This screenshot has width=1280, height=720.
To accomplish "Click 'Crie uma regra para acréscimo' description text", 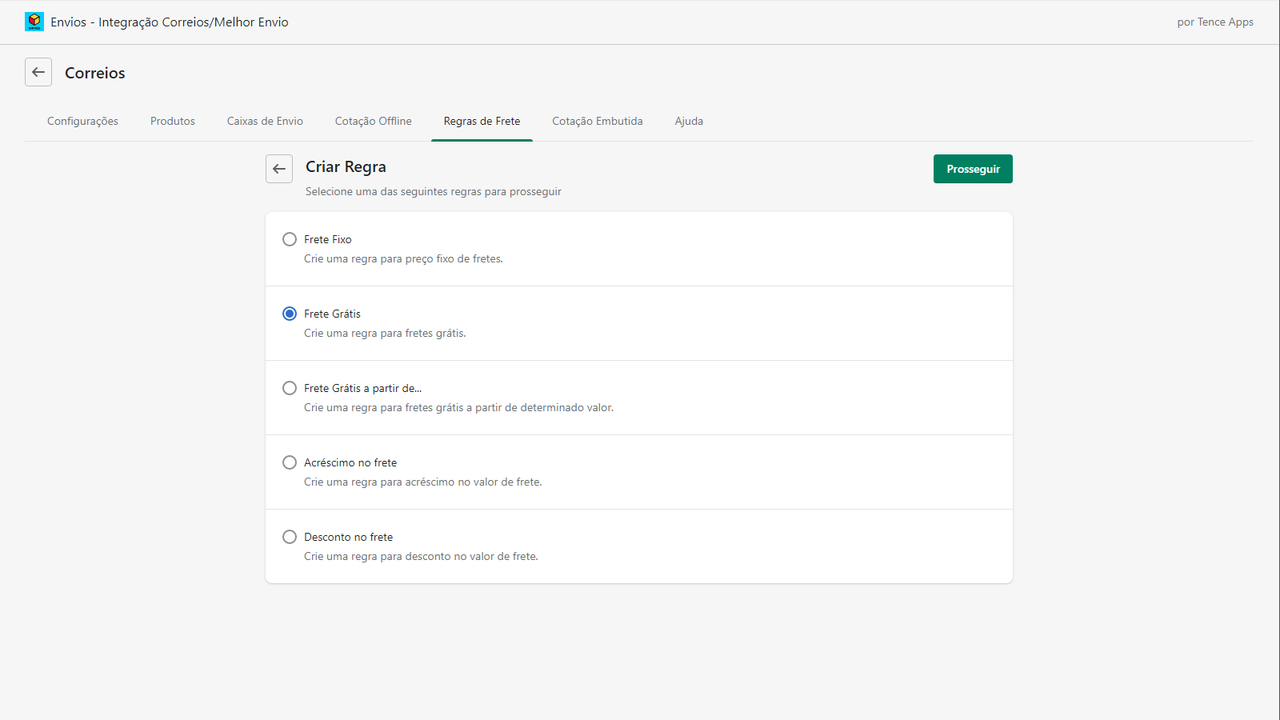I will coord(423,482).
